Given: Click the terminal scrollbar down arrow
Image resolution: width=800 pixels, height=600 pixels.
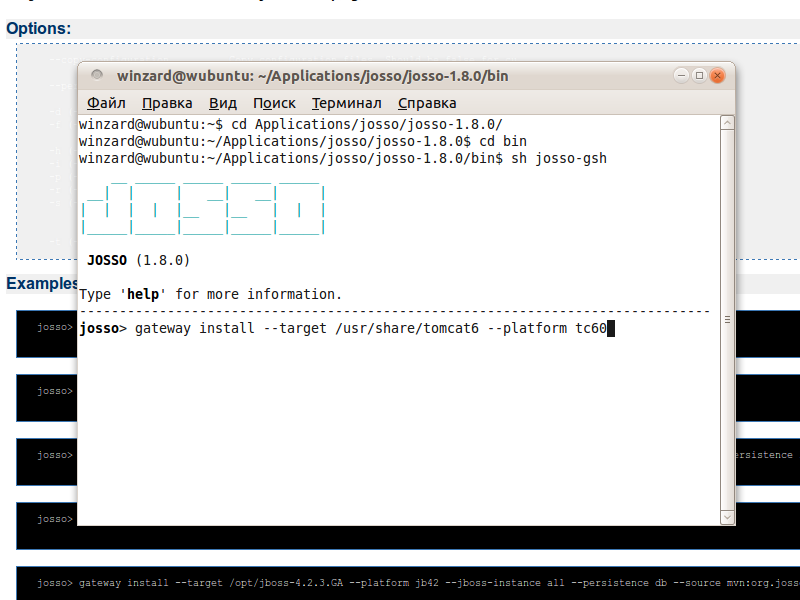Looking at the screenshot, I should click(x=728, y=517).
